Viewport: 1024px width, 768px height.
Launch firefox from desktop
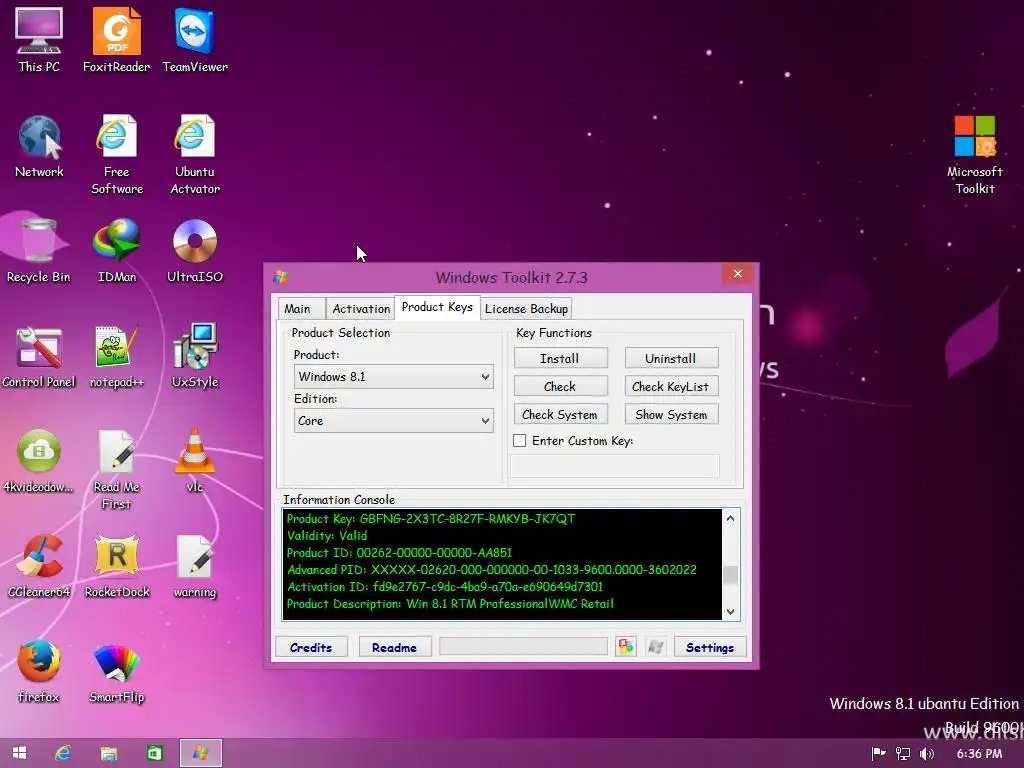click(x=39, y=671)
